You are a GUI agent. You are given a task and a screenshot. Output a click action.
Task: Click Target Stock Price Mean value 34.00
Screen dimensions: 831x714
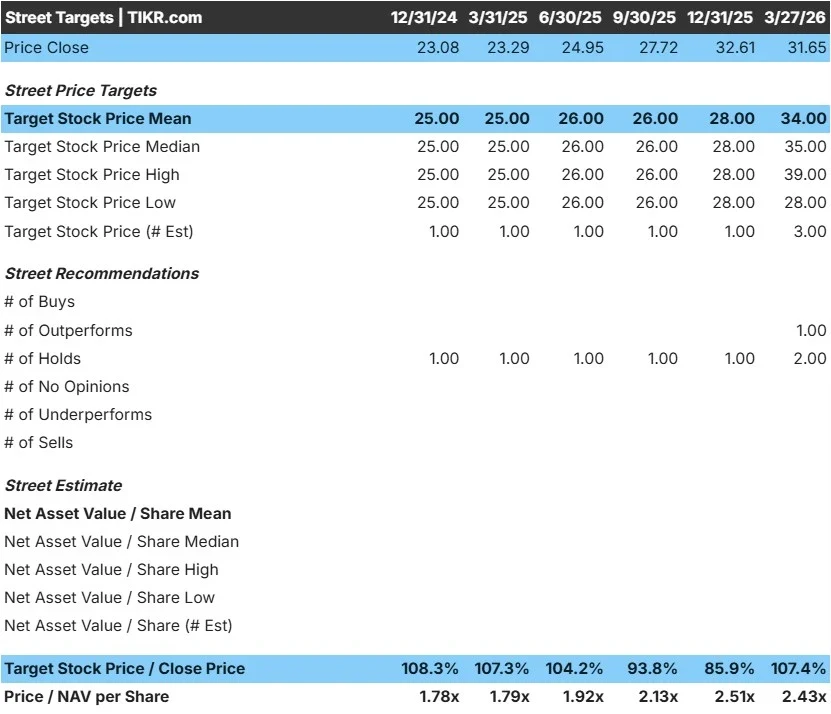pyautogui.click(x=803, y=118)
